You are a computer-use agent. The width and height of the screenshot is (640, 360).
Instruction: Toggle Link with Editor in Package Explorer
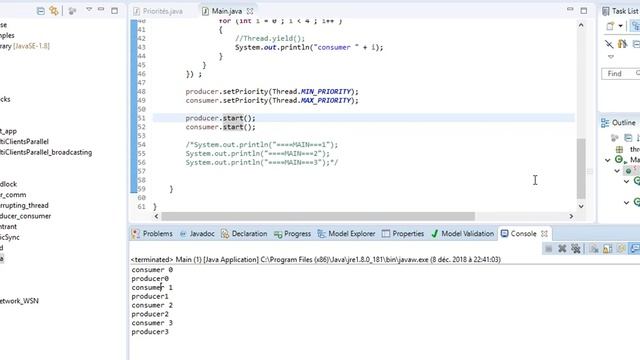(x=54, y=11)
